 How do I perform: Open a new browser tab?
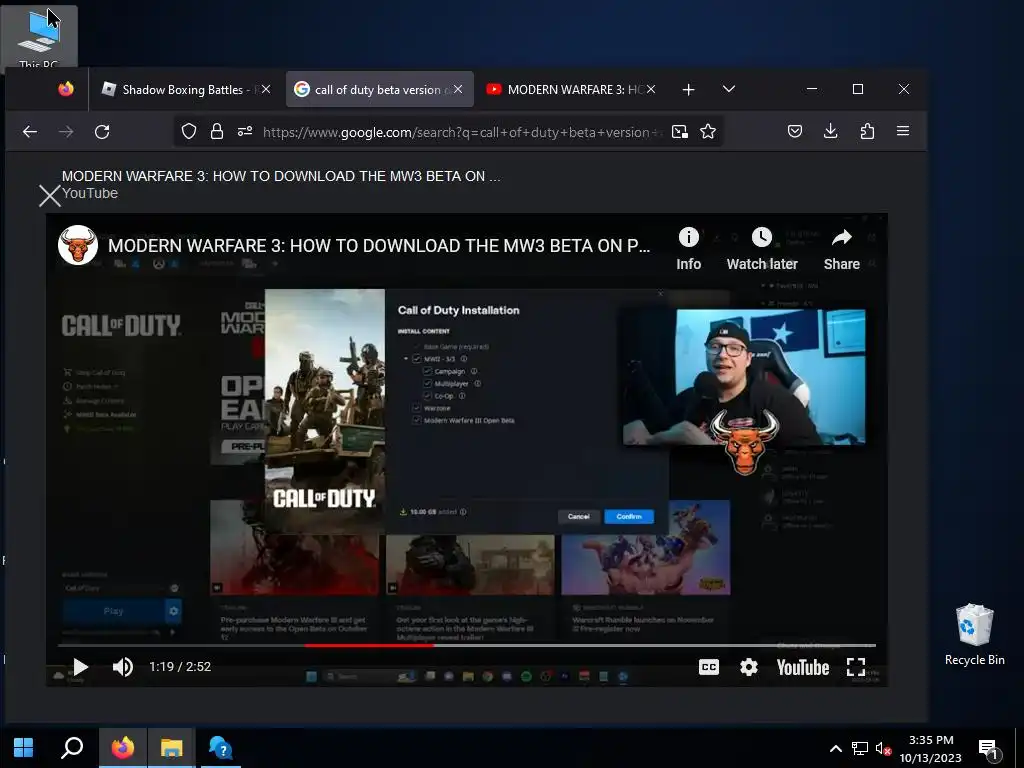[x=688, y=89]
